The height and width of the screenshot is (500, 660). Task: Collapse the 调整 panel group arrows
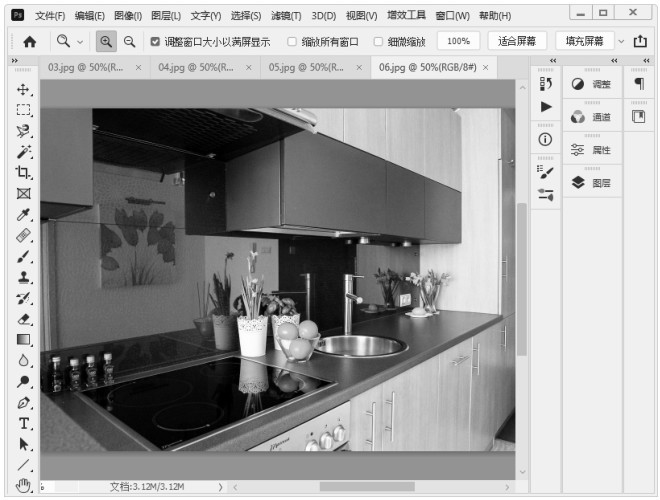(x=614, y=61)
